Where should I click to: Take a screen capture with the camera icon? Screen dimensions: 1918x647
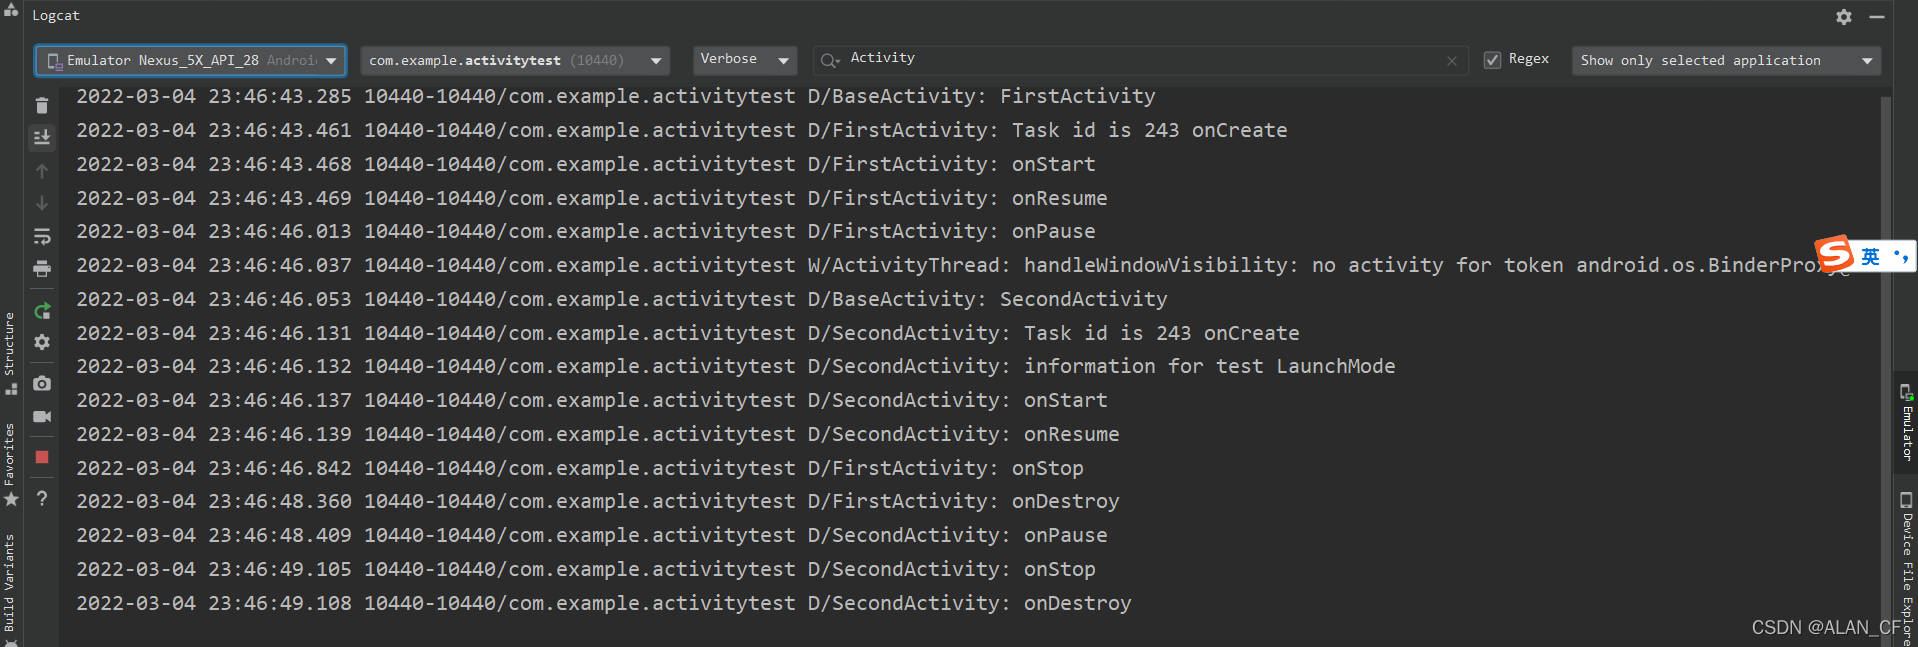tap(42, 384)
